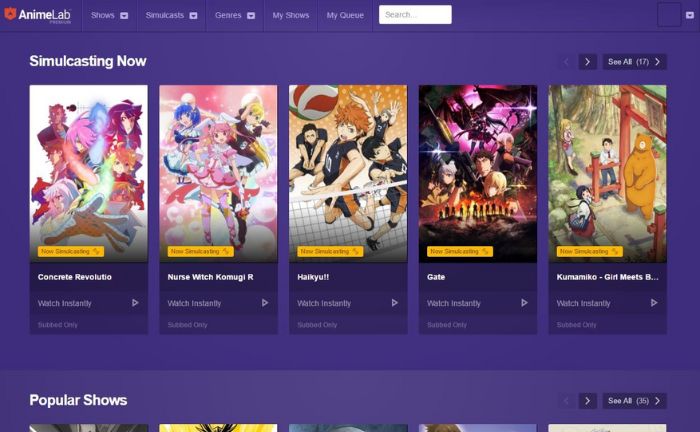
Task: Open the Genres menu
Action: tap(228, 15)
